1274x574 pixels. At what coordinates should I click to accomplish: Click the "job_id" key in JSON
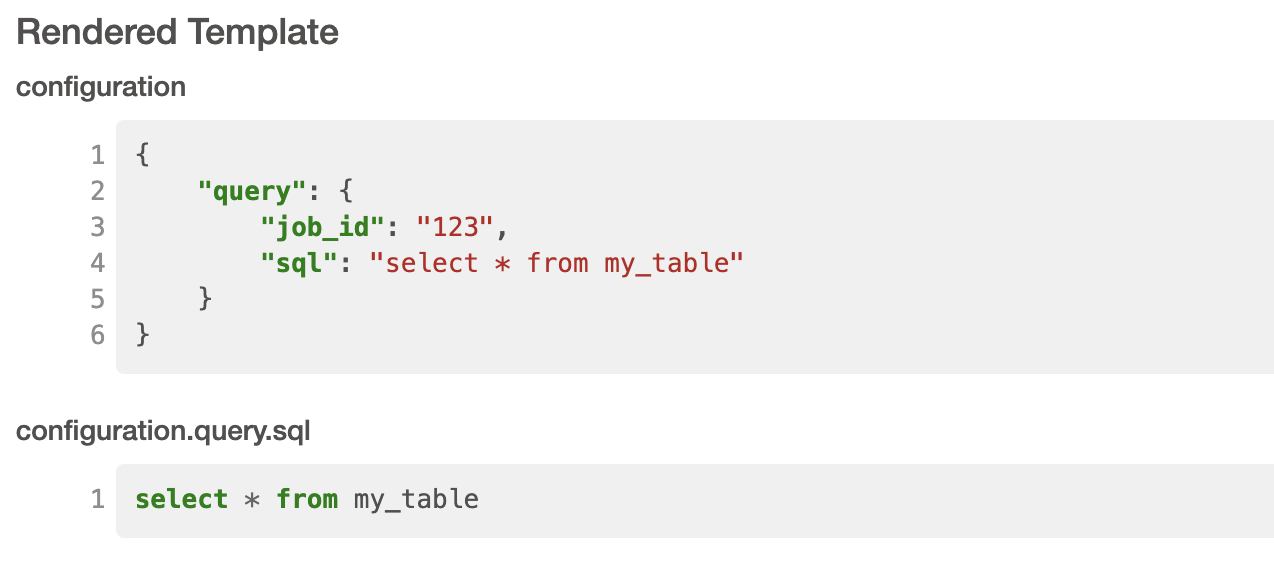pyautogui.click(x=323, y=227)
